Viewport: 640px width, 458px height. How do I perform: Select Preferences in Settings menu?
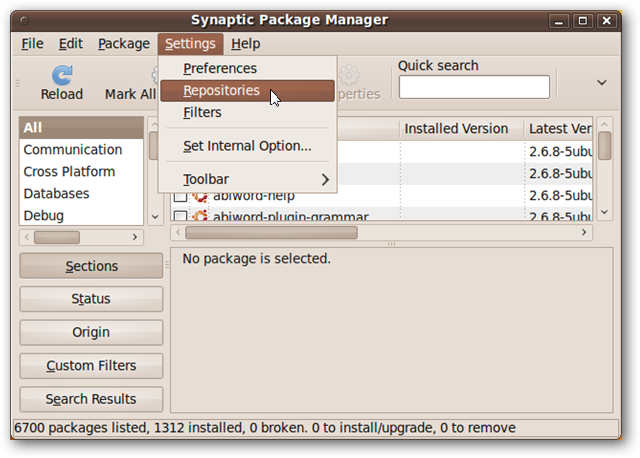[220, 69]
